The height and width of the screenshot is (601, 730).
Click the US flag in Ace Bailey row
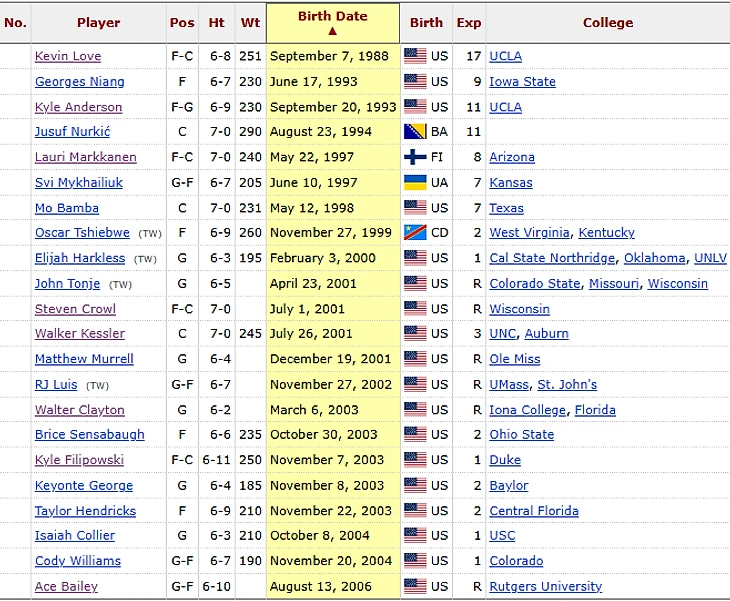pyautogui.click(x=415, y=586)
